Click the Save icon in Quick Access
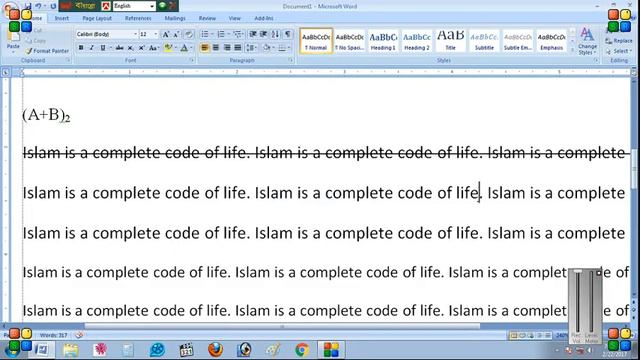This screenshot has width=640, height=360. coord(28,6)
